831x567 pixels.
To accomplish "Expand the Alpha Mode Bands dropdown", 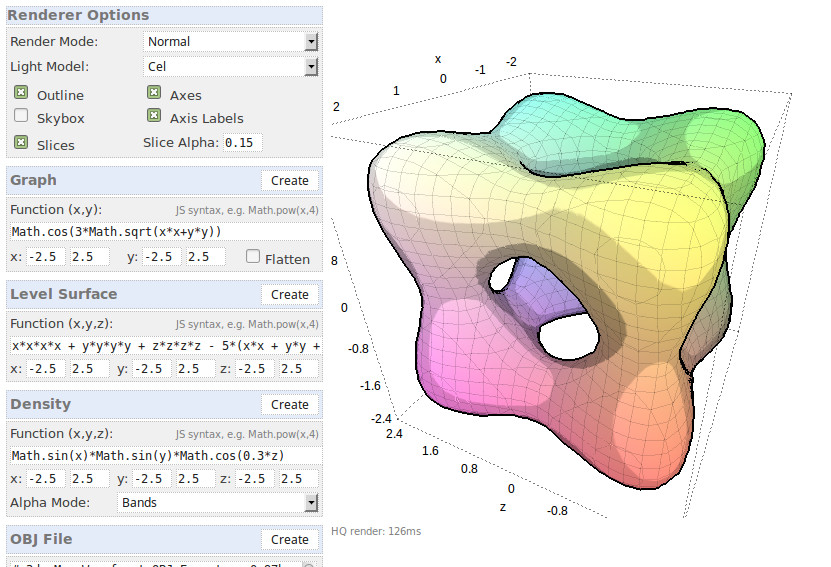I will click(x=217, y=503).
